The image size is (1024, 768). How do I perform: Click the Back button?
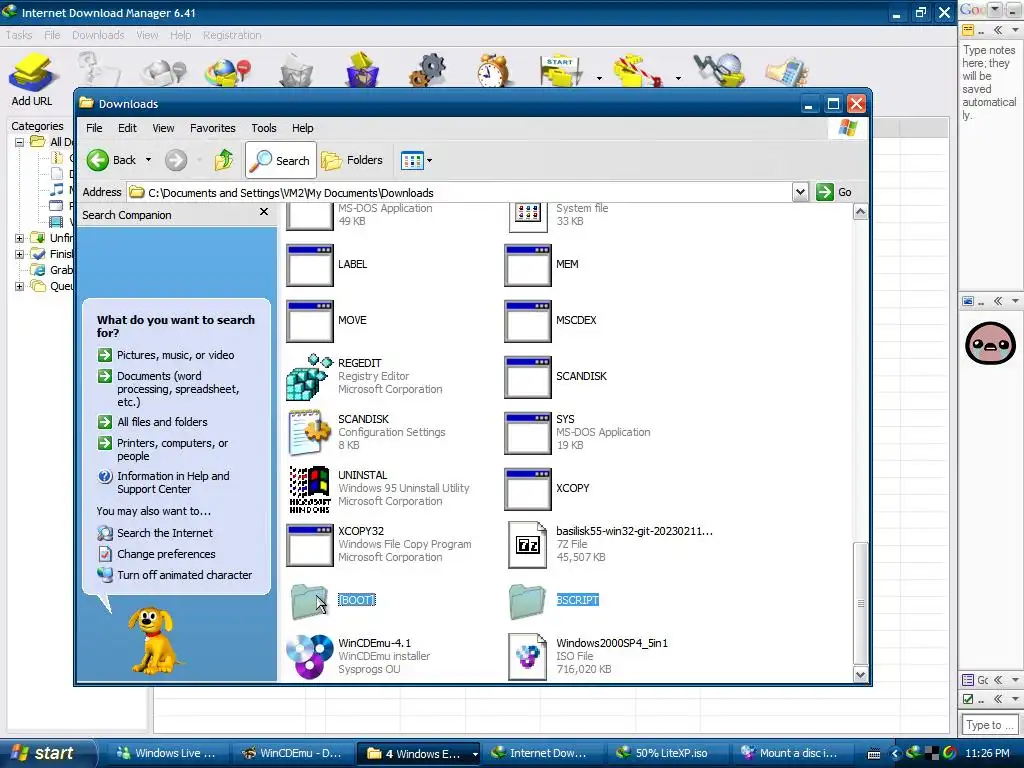click(x=112, y=160)
